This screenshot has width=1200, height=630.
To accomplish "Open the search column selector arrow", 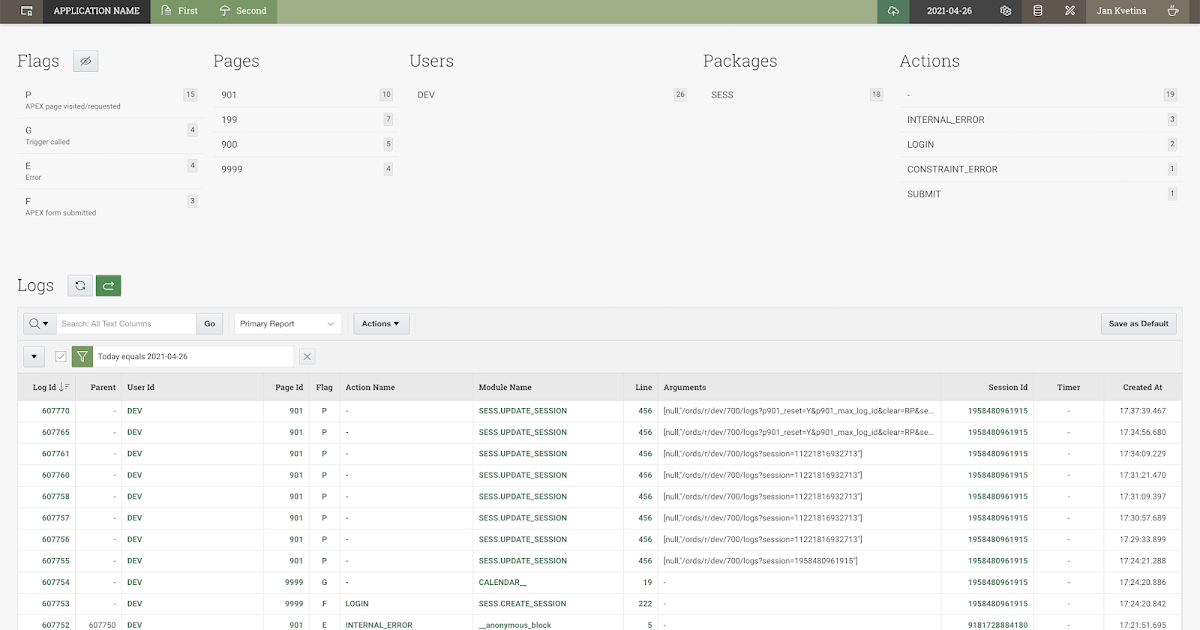I will pos(38,323).
